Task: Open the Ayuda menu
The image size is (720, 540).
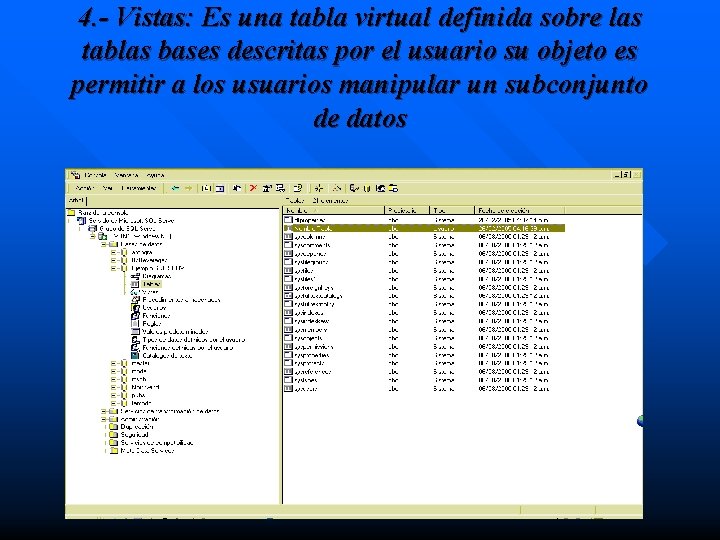Action: pyautogui.click(x=155, y=175)
